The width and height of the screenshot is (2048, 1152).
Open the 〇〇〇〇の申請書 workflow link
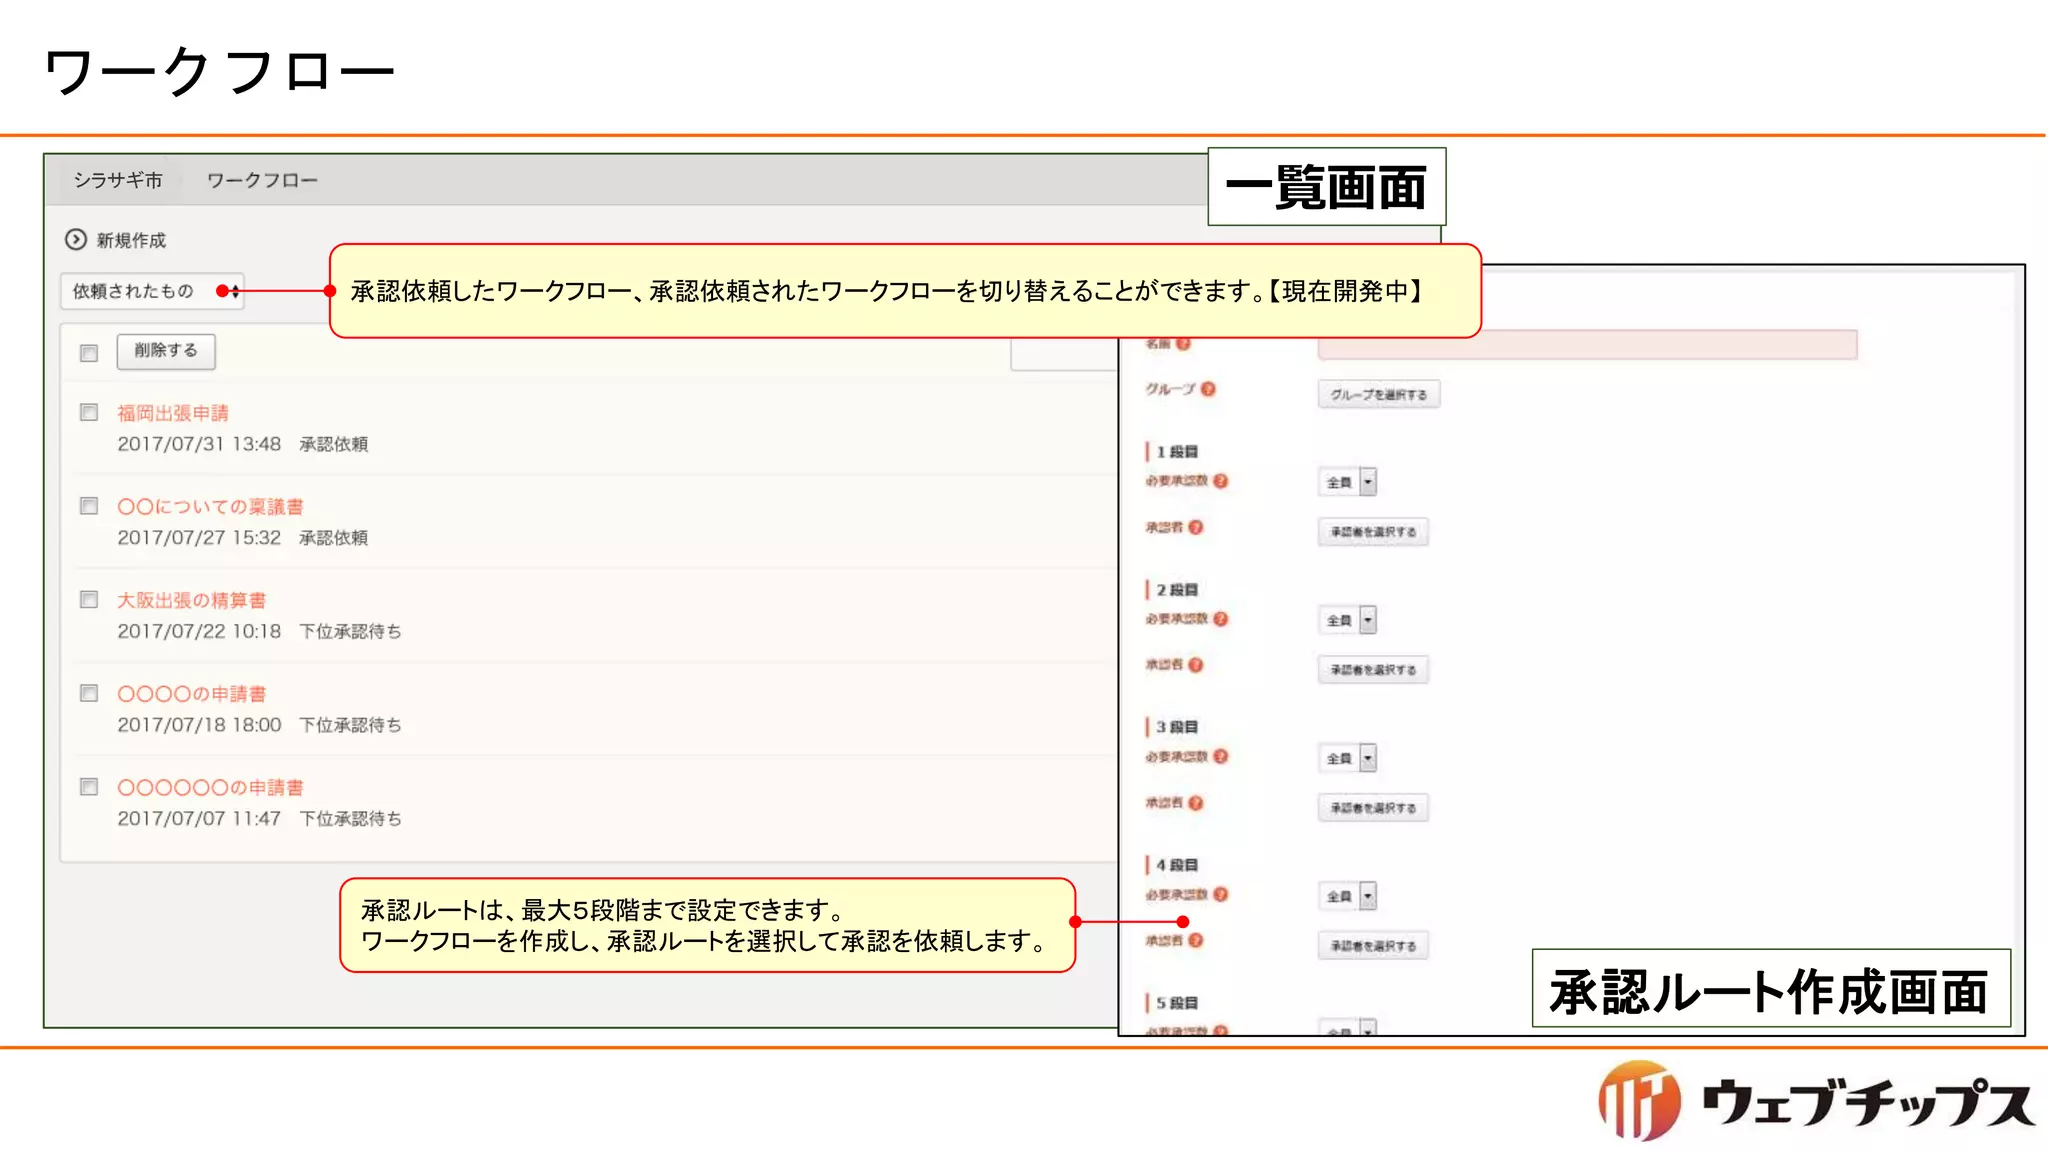point(192,694)
